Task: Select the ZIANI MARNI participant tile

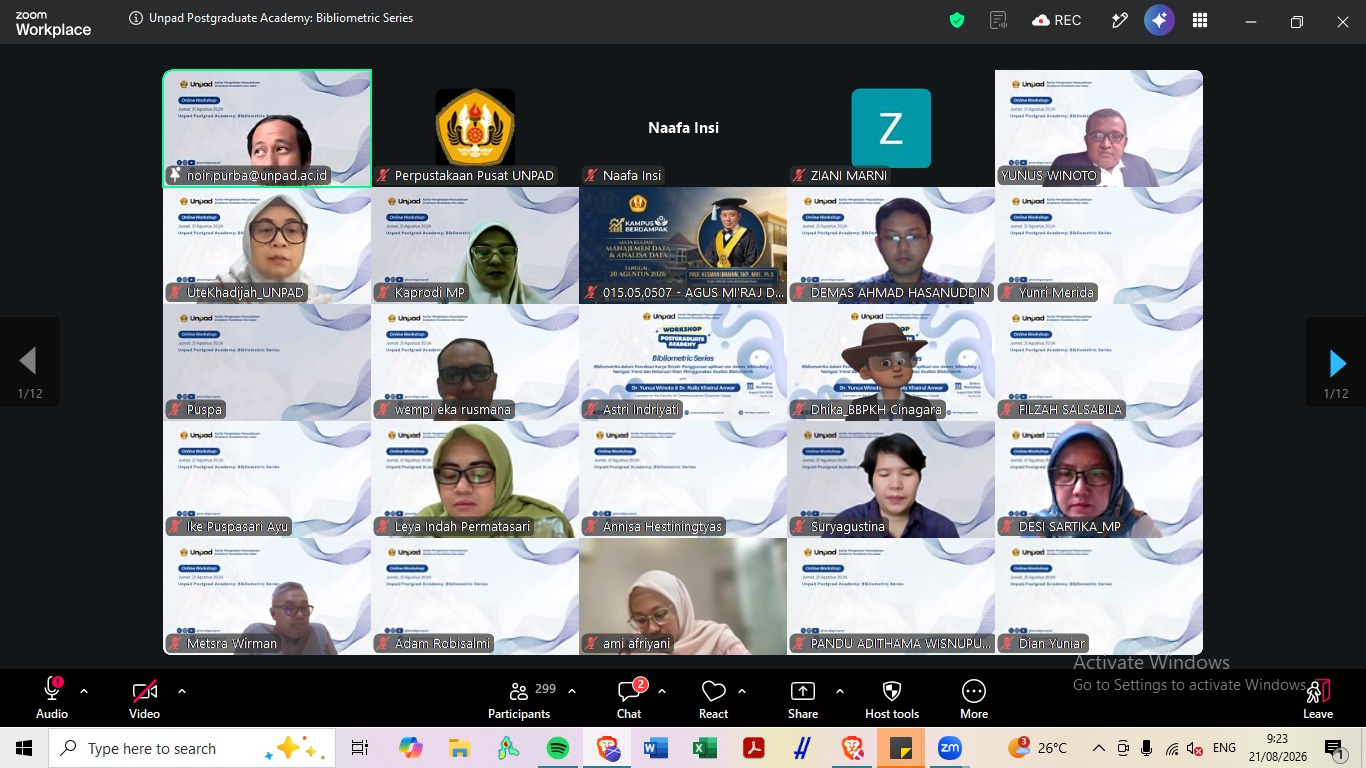Action: coord(891,128)
